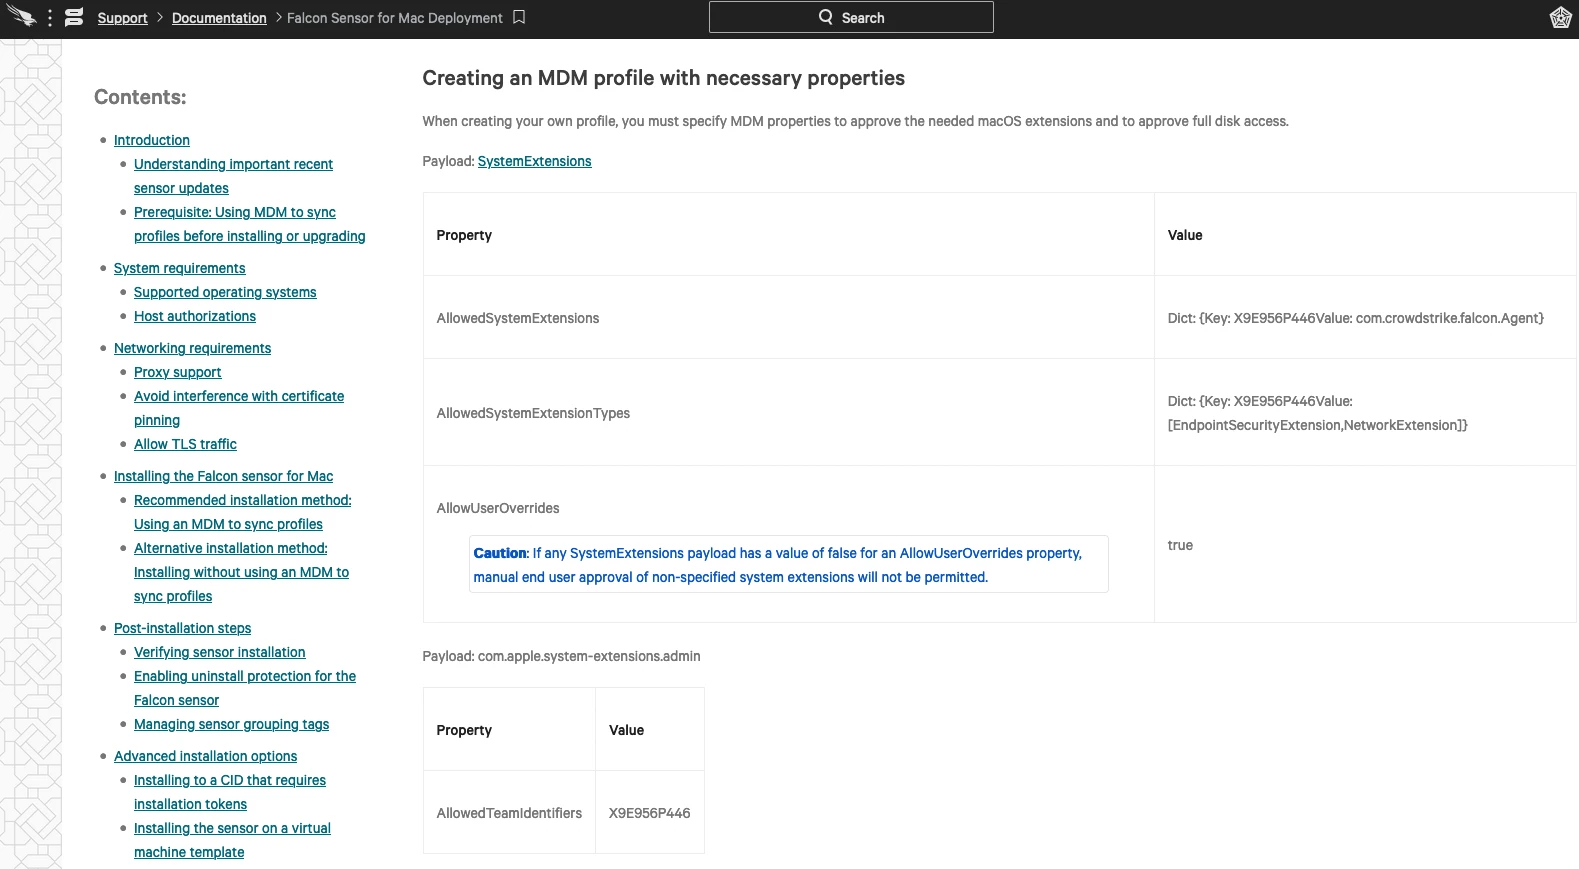
Task: Click the AllowedSystemExtensionTypes property cell
Action: click(788, 413)
